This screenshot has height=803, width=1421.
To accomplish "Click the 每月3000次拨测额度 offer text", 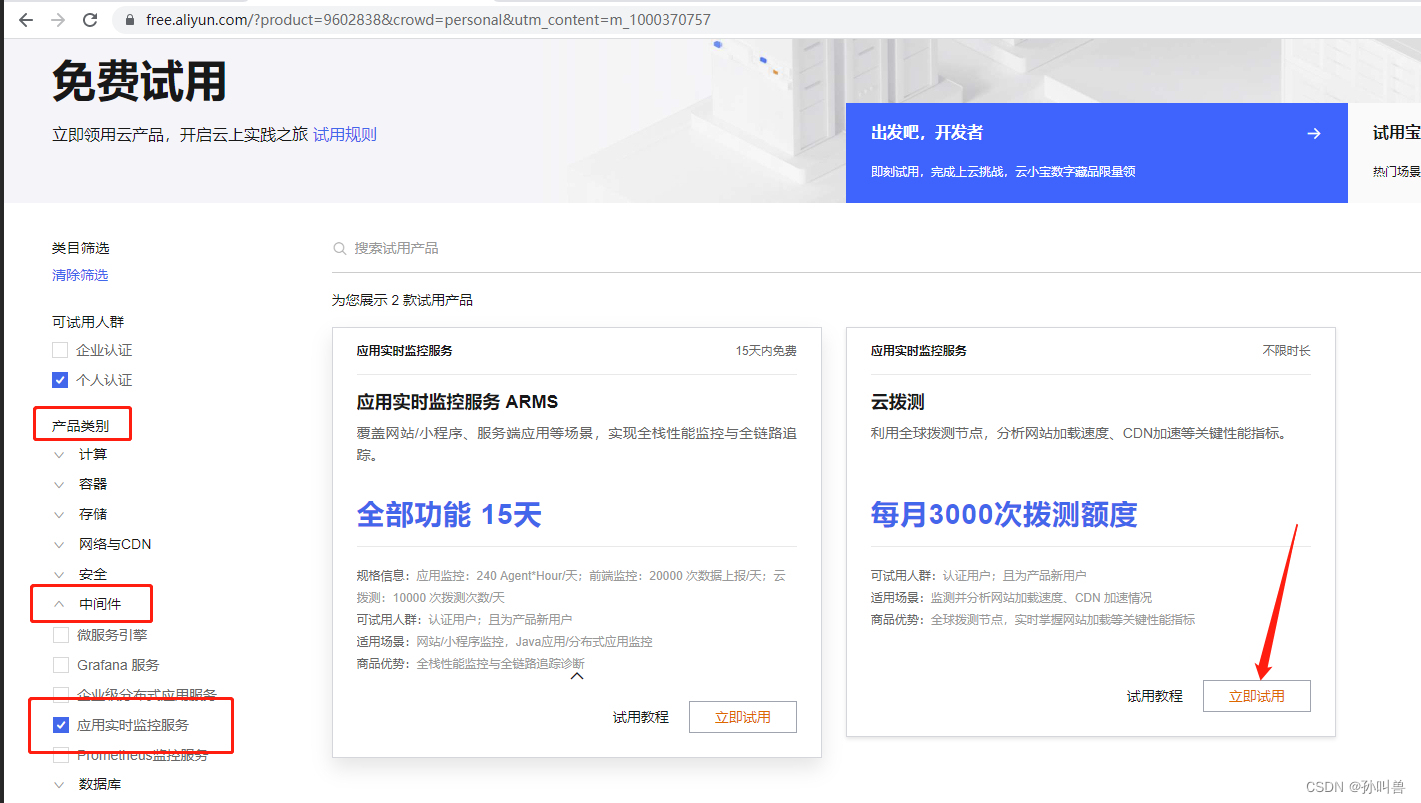I will tap(1004, 515).
